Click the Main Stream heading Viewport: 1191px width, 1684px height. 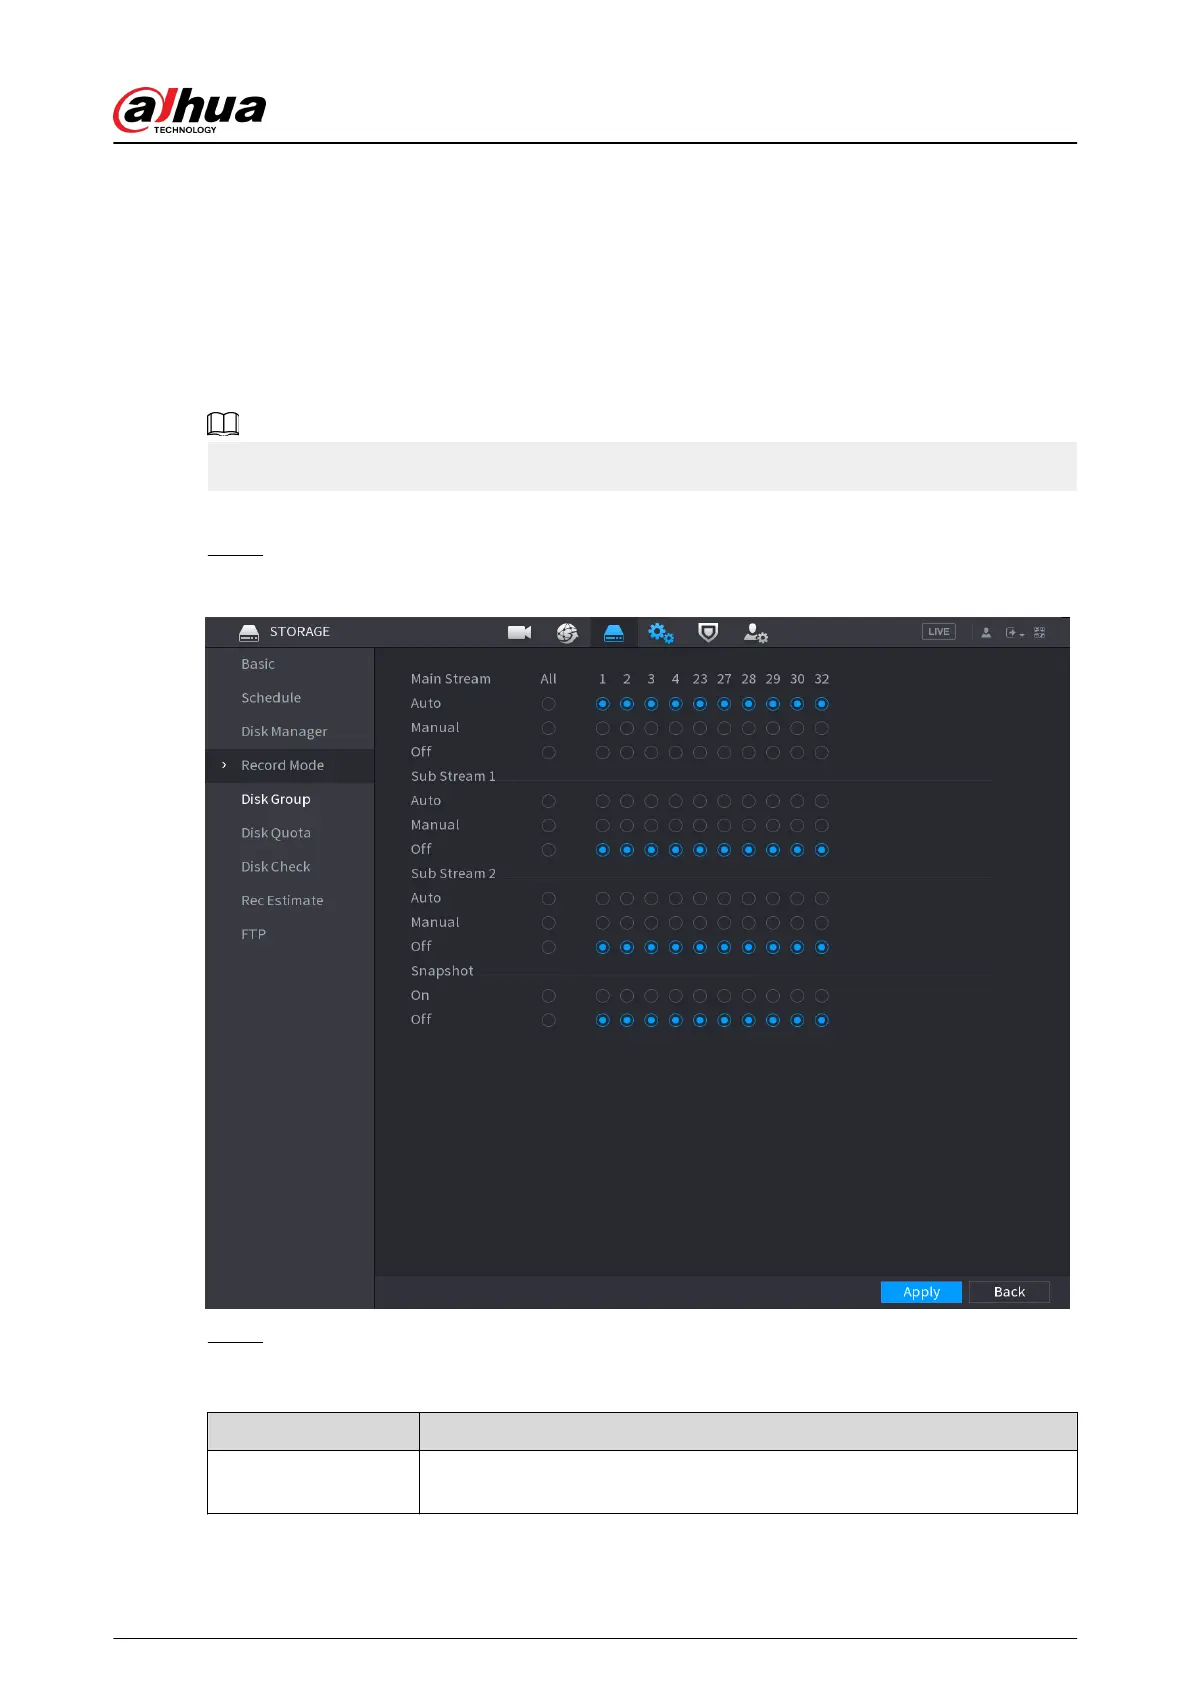[450, 679]
